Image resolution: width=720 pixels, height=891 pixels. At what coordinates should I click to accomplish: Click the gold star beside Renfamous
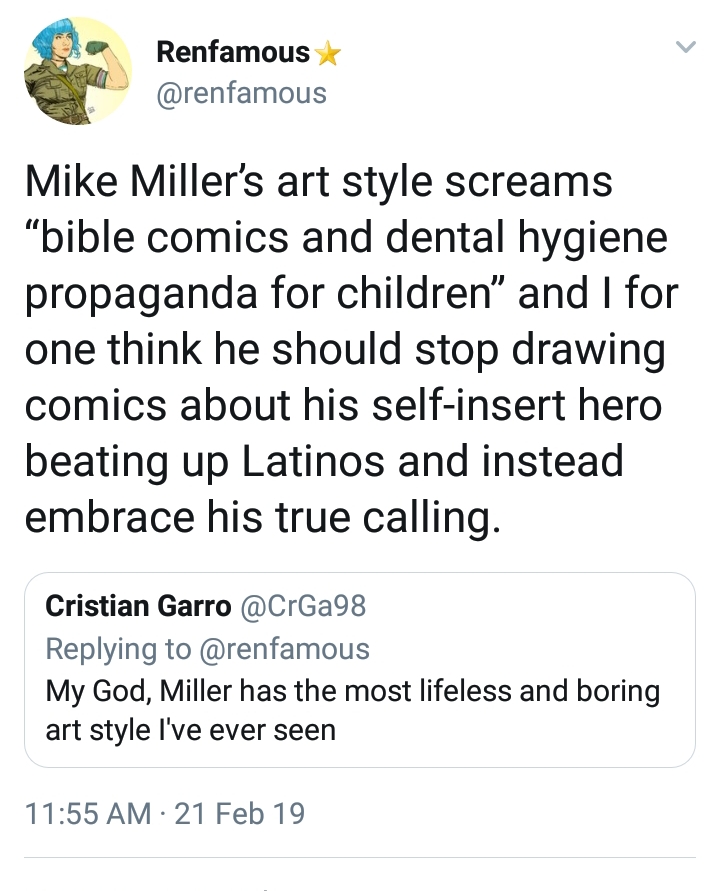328,55
